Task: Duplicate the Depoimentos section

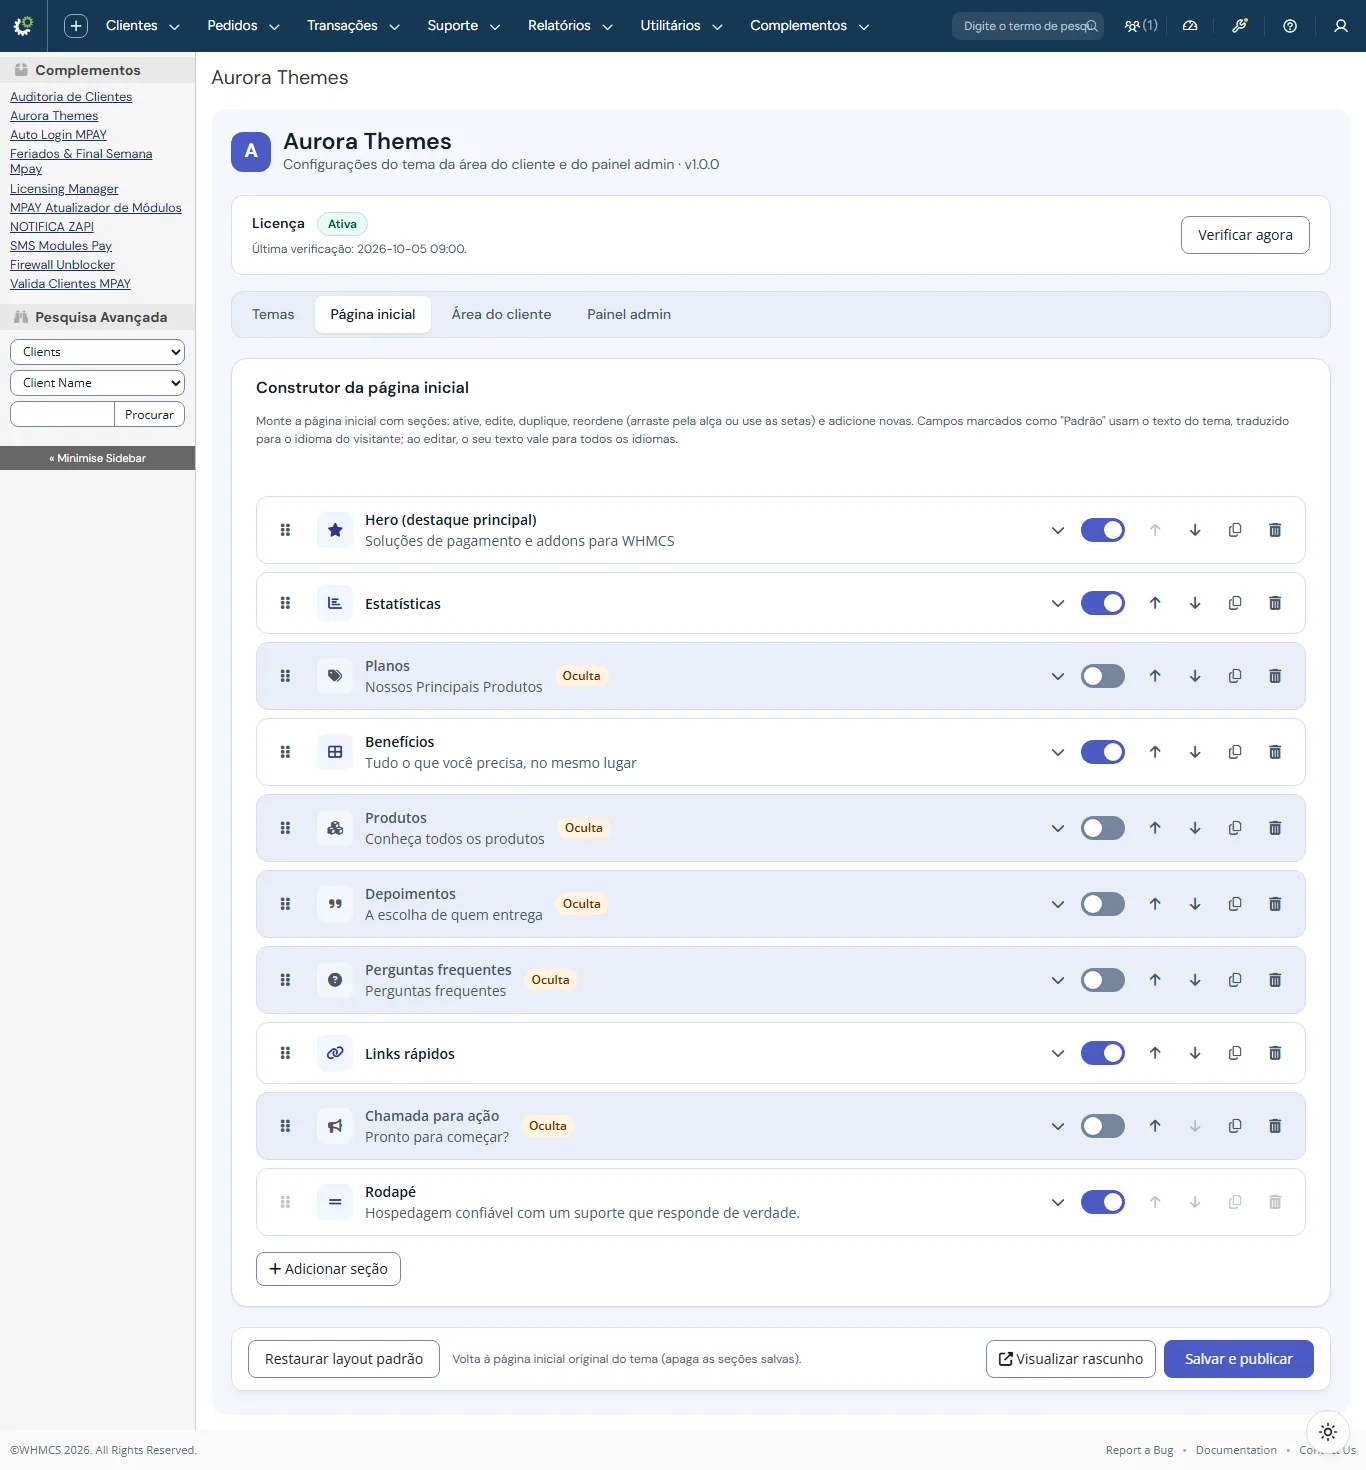Action: click(1235, 904)
